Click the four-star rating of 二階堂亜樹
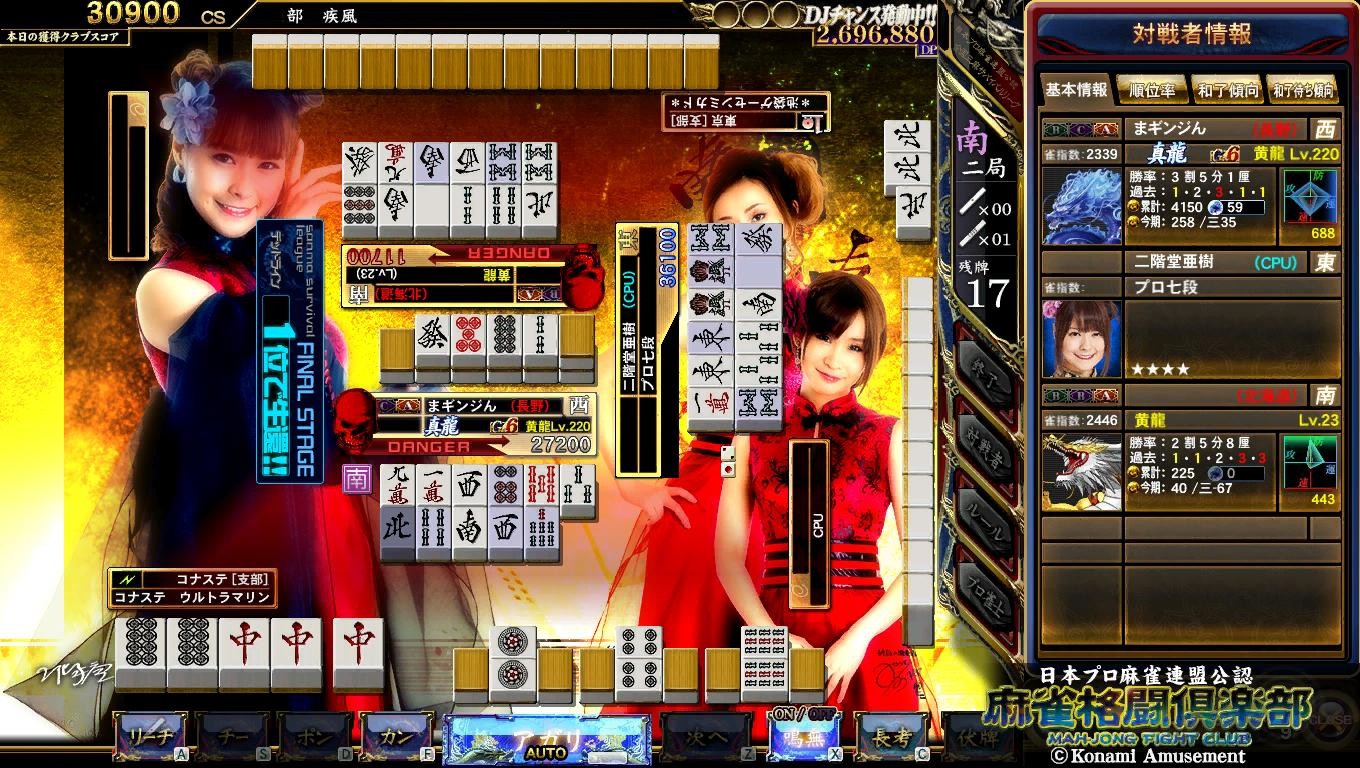Viewport: 1360px width, 768px height. point(1160,369)
